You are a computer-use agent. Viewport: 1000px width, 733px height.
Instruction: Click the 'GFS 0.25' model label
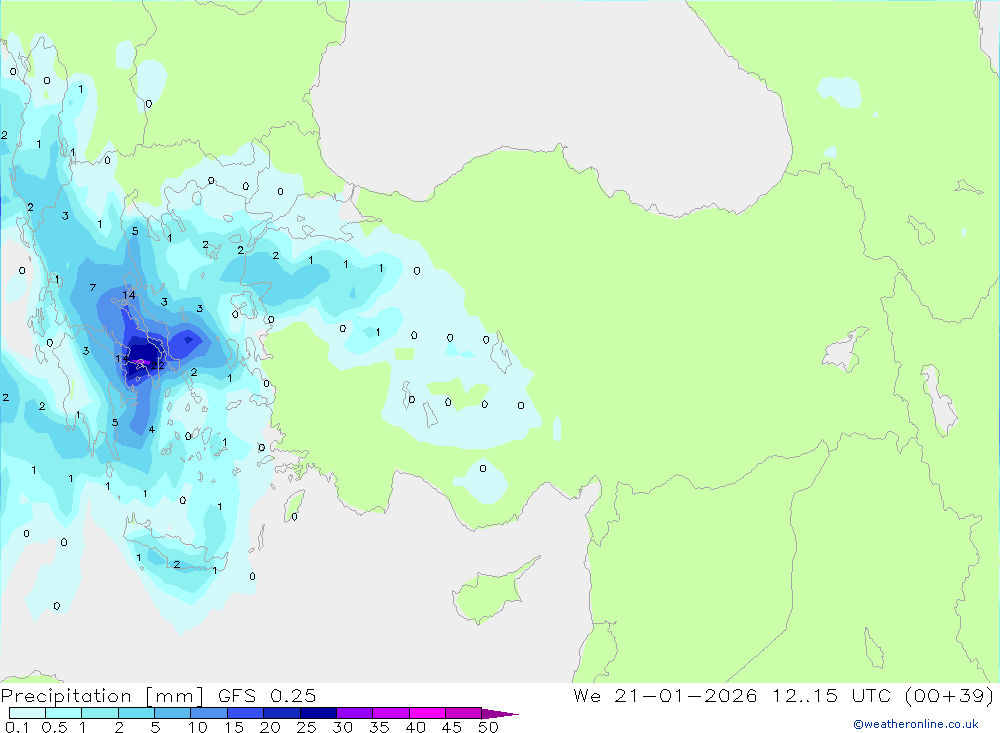tap(267, 696)
